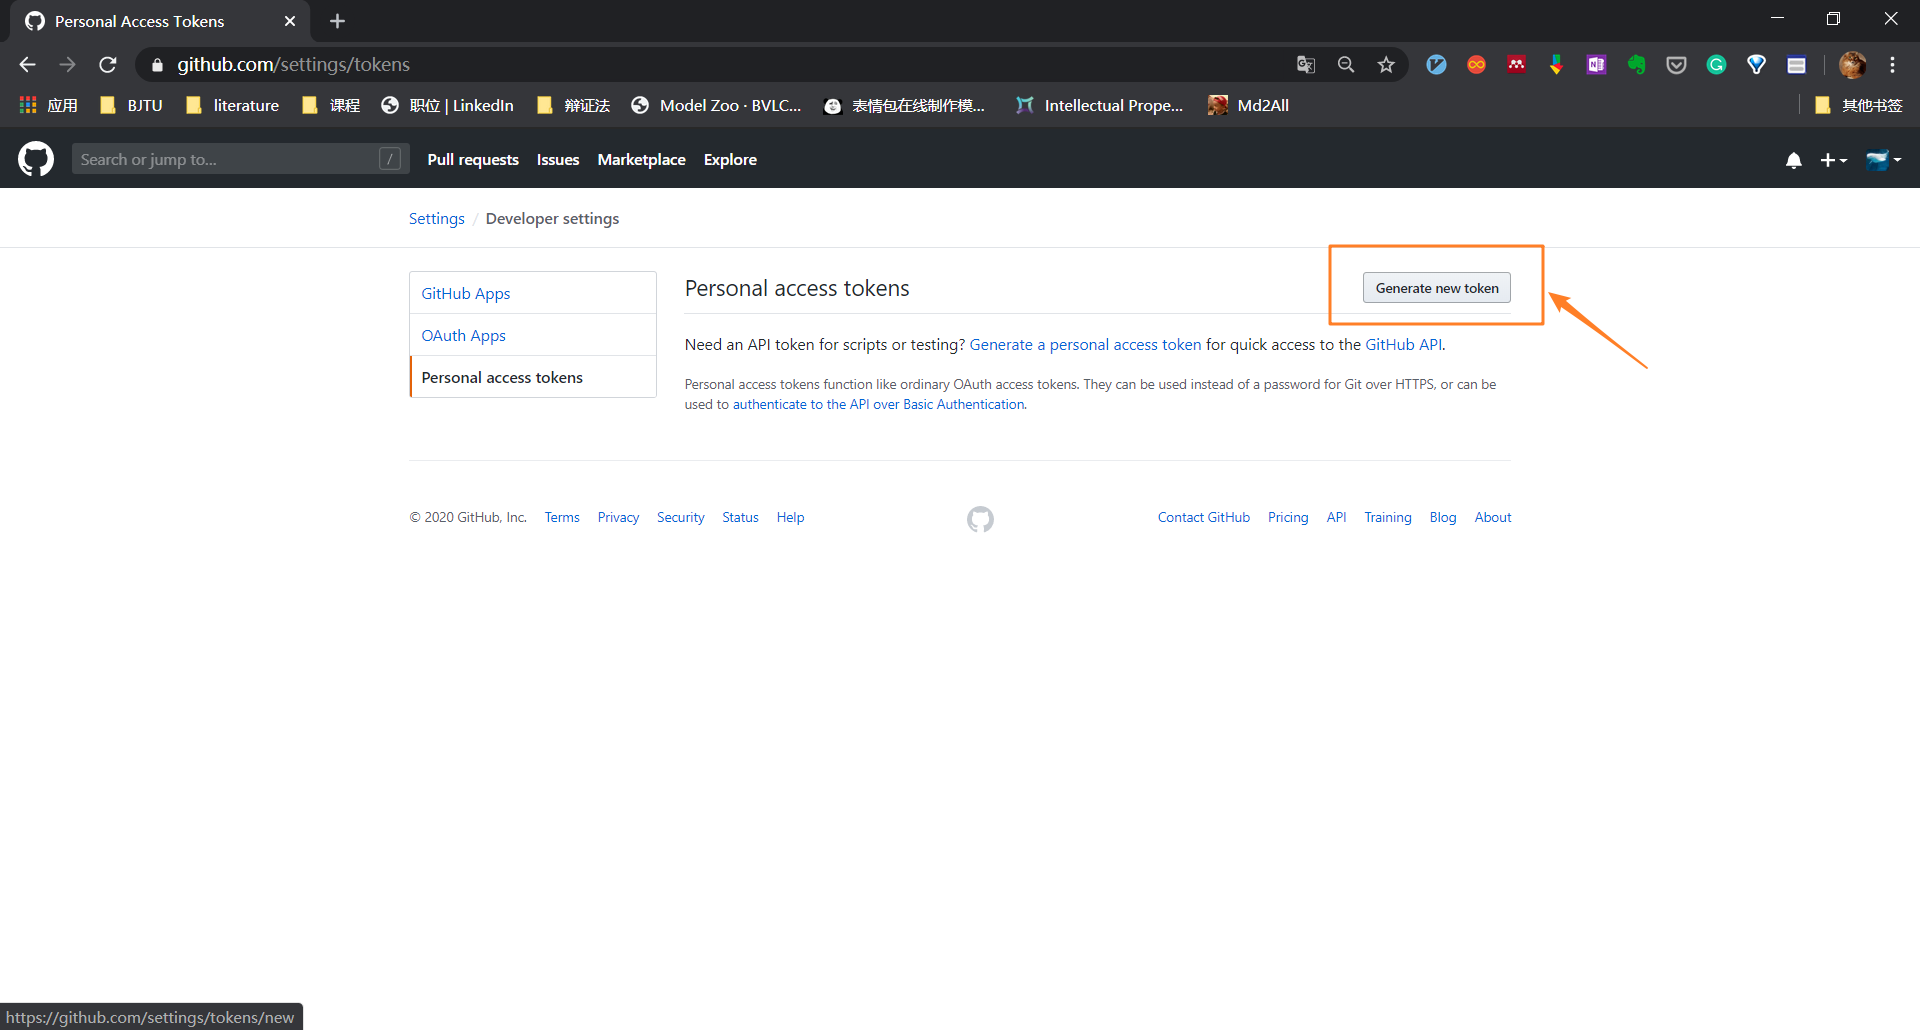Open the Md2All bookmark

coord(1248,105)
